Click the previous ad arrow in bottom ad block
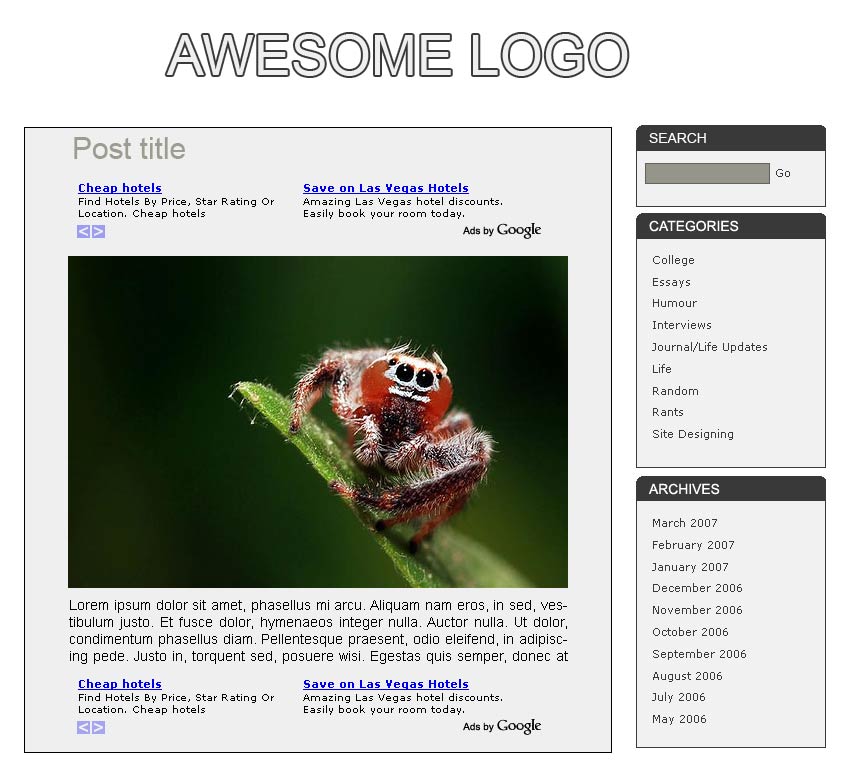 [x=83, y=727]
